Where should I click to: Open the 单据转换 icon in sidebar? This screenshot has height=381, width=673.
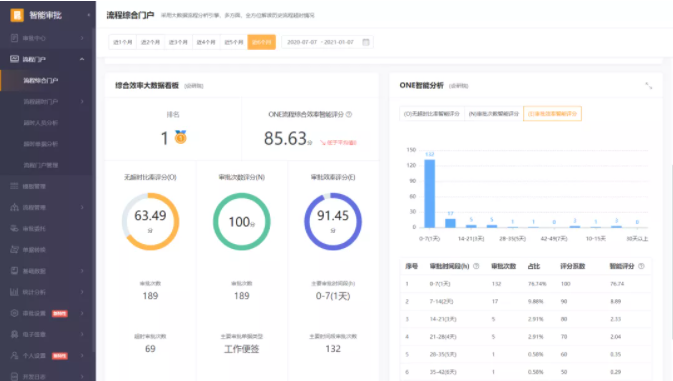coord(14,249)
